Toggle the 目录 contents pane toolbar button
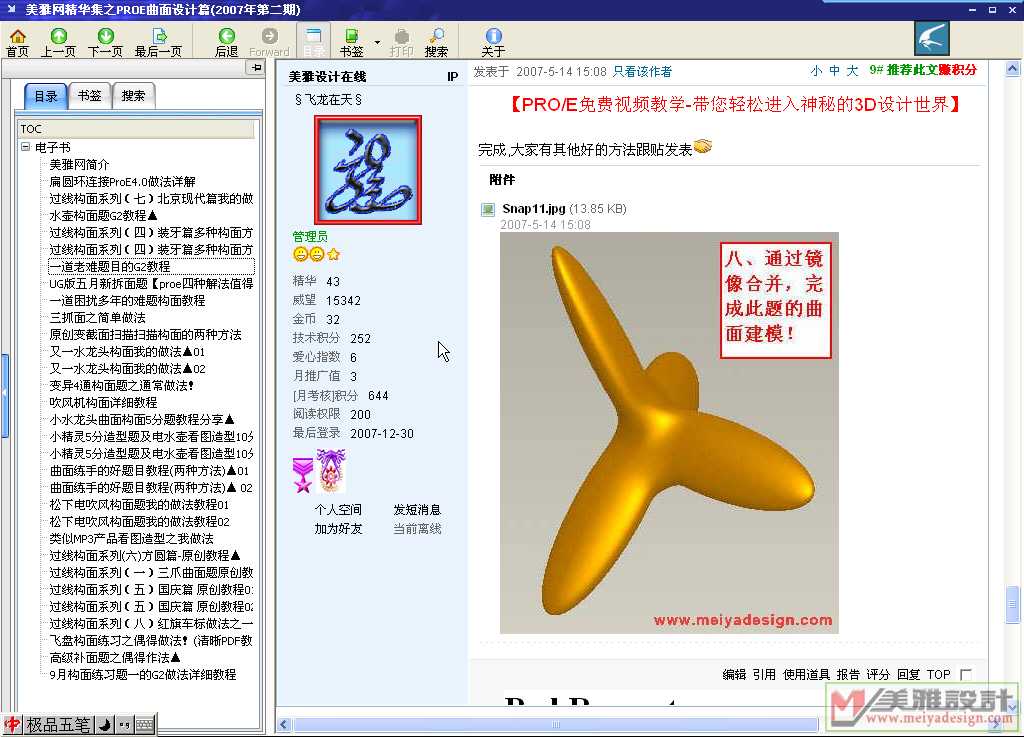 coord(313,41)
